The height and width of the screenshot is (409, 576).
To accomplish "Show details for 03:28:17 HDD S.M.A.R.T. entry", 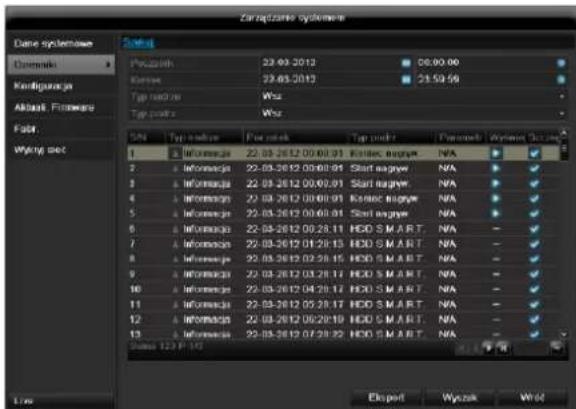I will [x=534, y=274].
